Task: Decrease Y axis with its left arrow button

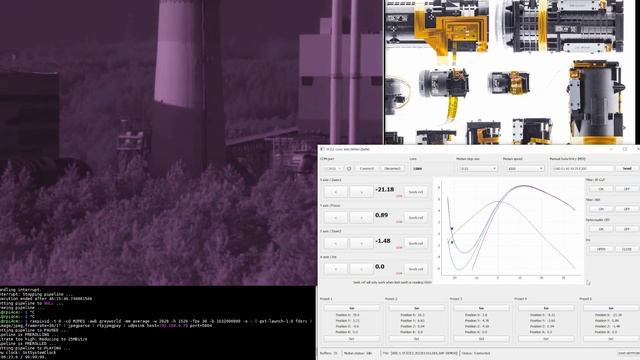Action: [x=336, y=218]
